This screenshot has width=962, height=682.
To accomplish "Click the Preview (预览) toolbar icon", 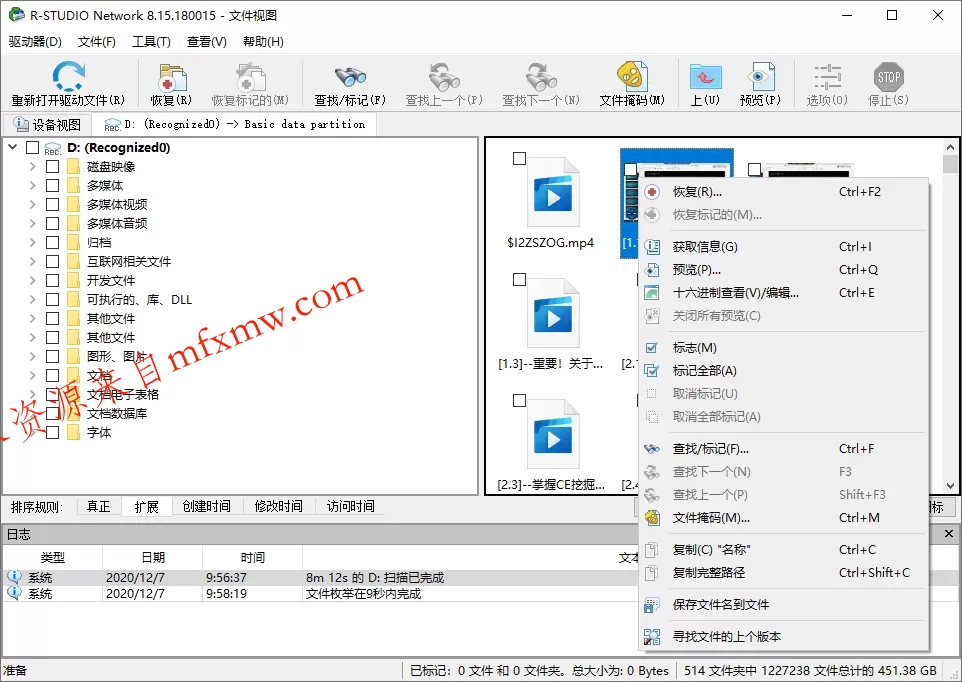I will [x=760, y=77].
